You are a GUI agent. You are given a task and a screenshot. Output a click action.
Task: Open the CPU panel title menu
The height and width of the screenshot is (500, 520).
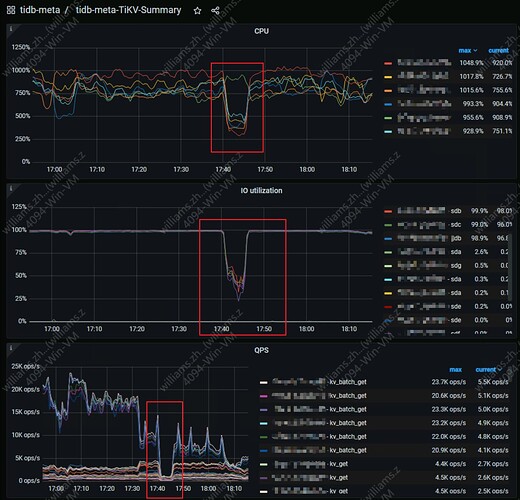click(261, 31)
